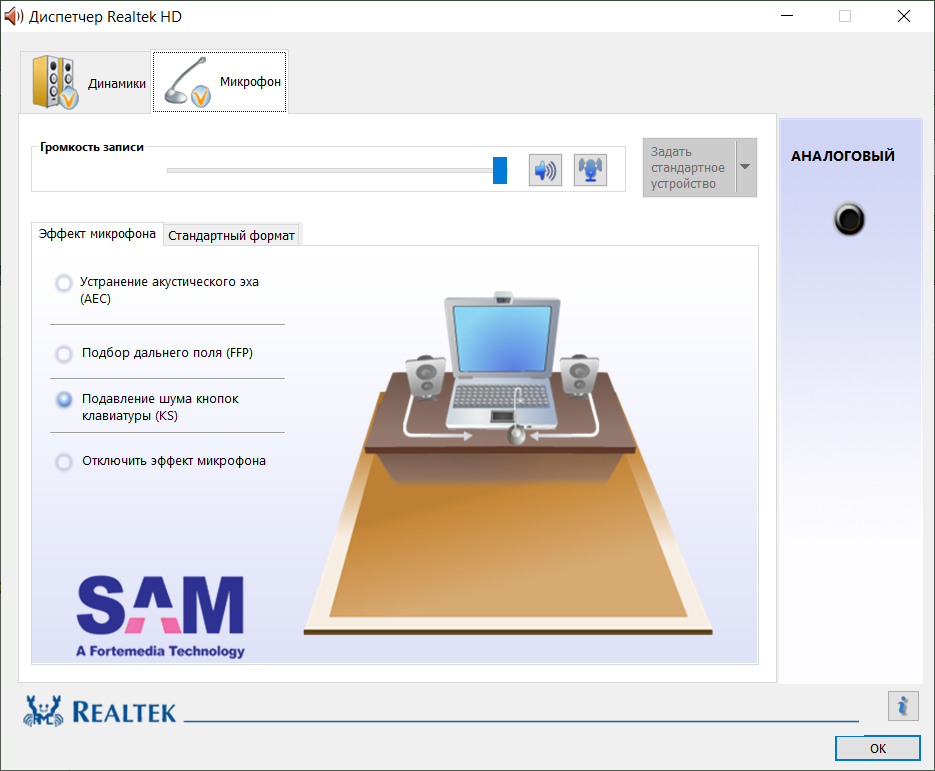
Task: Enable Устранение акустического эха (AEC)
Action: pyautogui.click(x=63, y=283)
